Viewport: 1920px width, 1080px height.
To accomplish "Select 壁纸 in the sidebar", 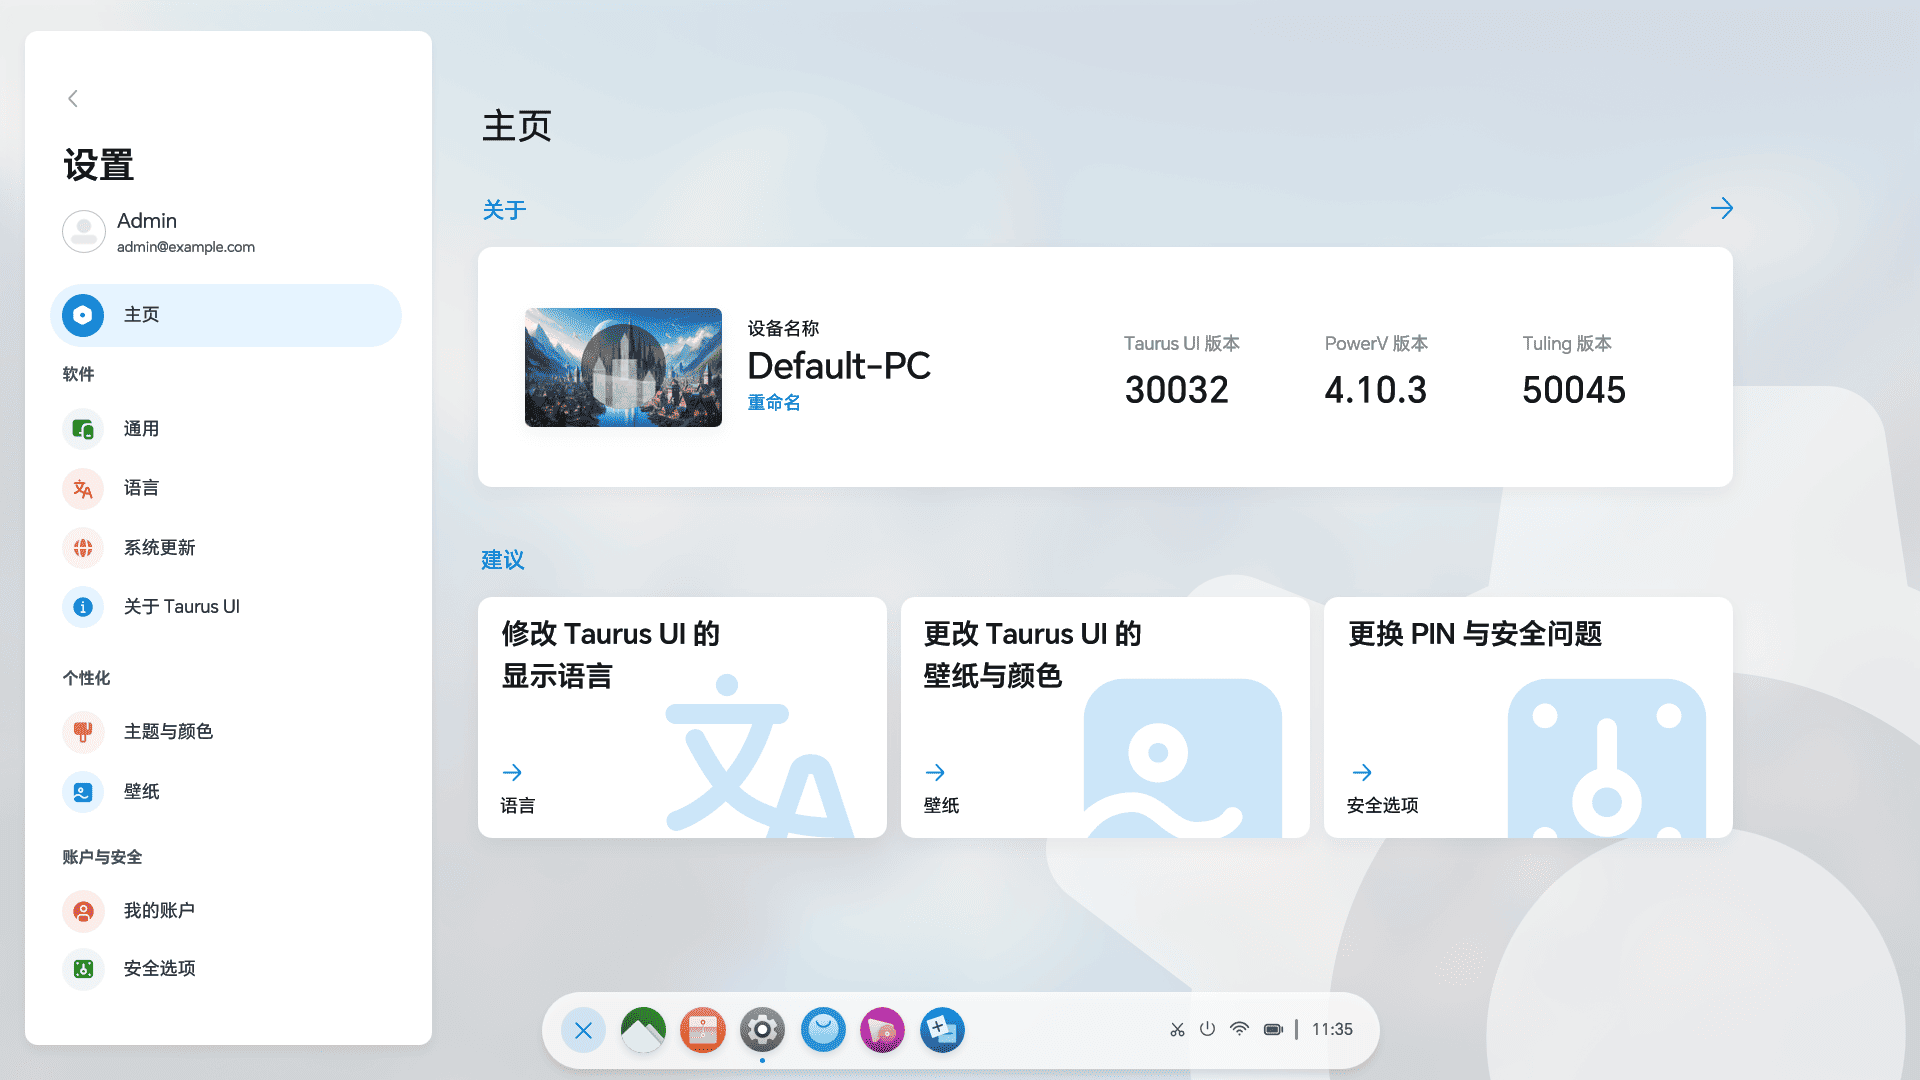I will (x=141, y=792).
